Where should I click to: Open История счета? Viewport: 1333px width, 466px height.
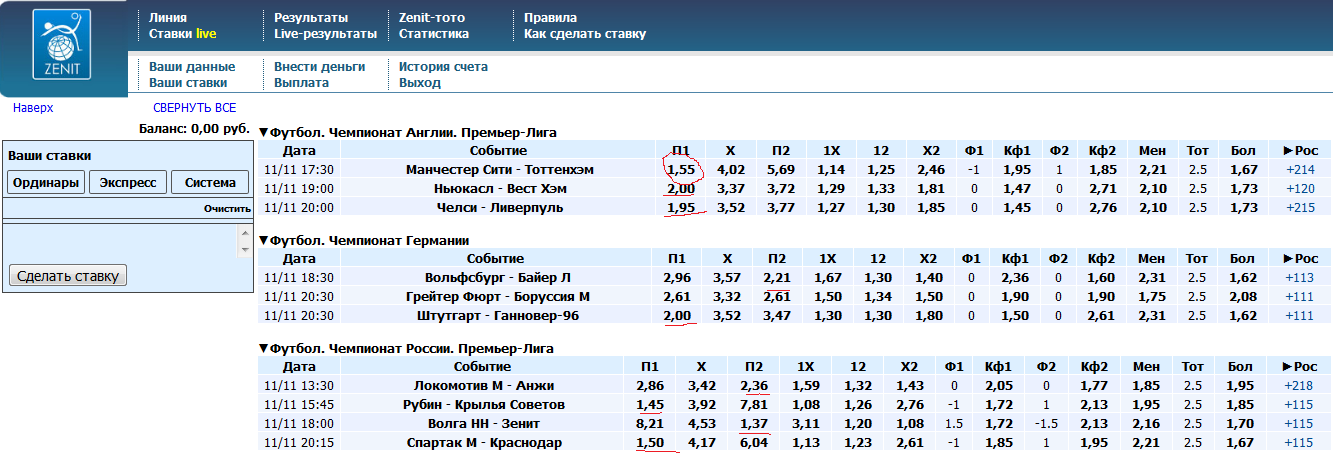point(443,67)
